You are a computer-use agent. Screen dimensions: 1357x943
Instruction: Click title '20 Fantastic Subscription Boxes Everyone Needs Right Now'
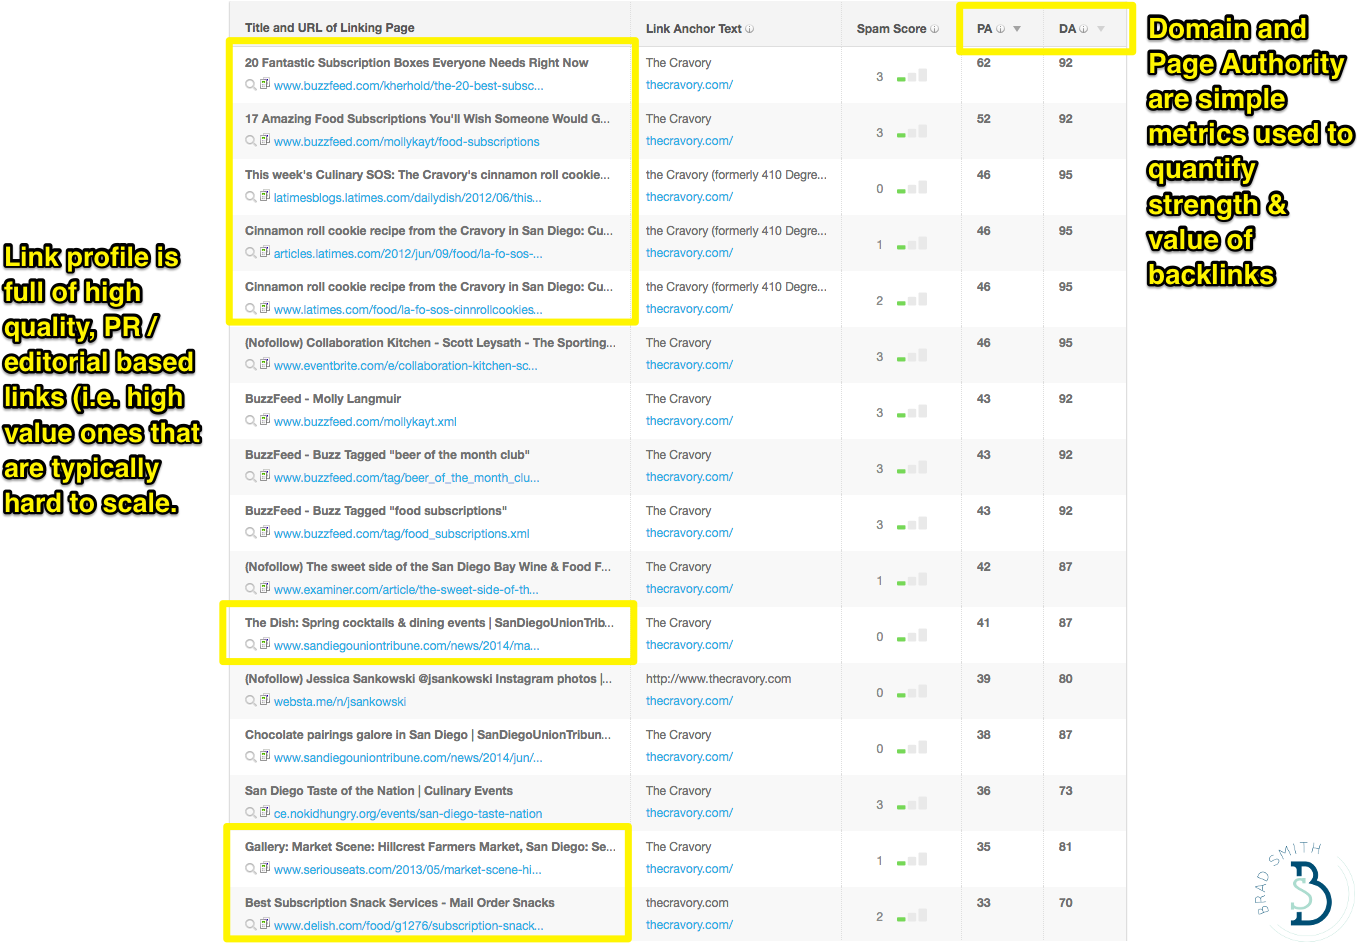[x=417, y=63]
